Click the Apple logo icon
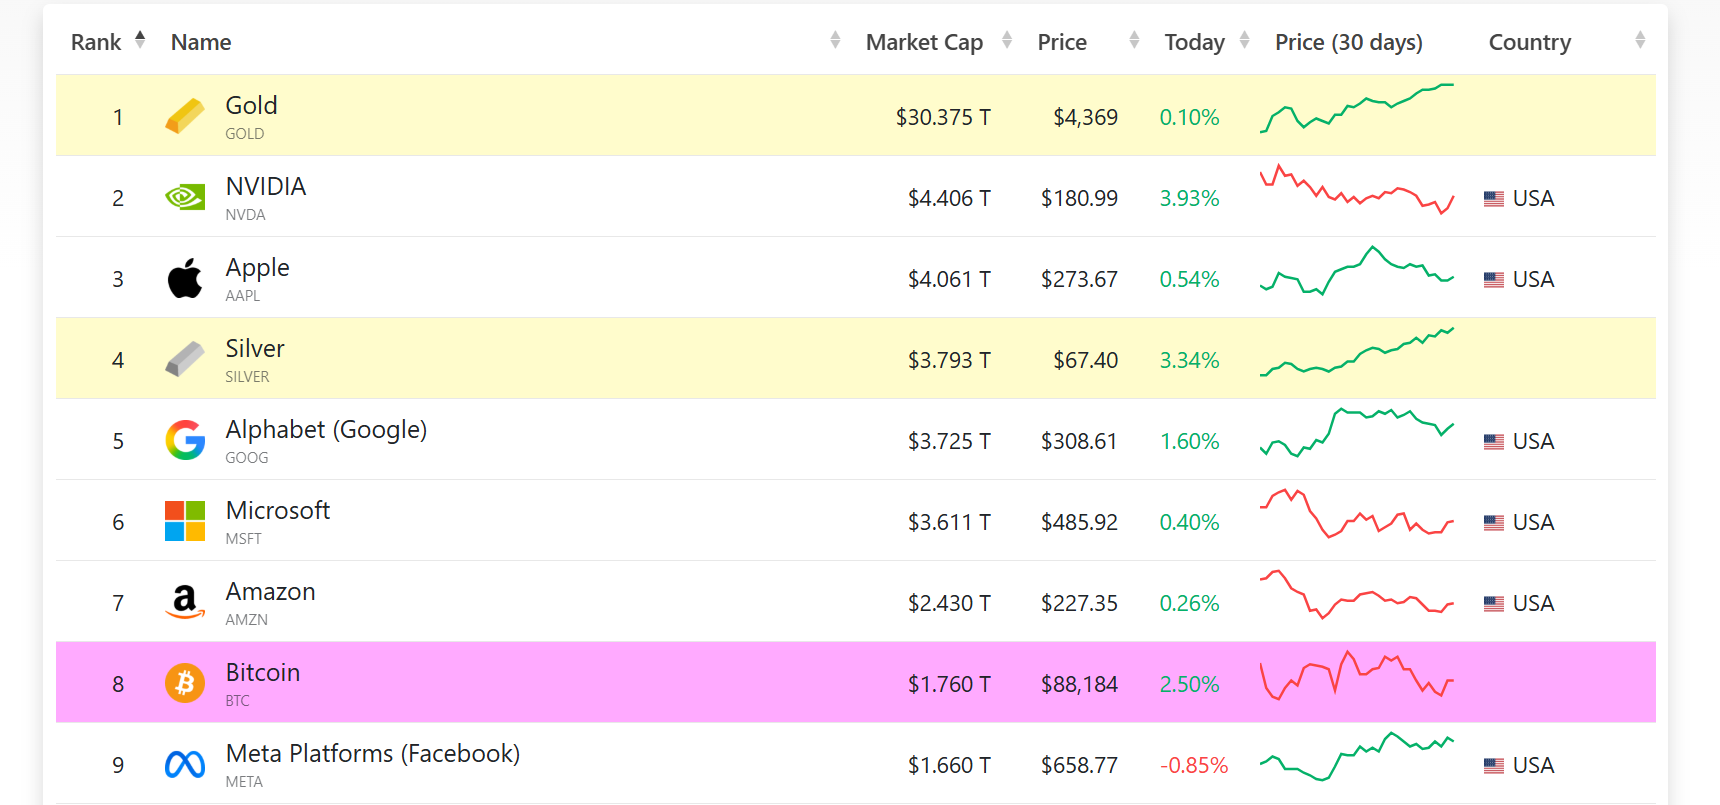 [x=185, y=278]
